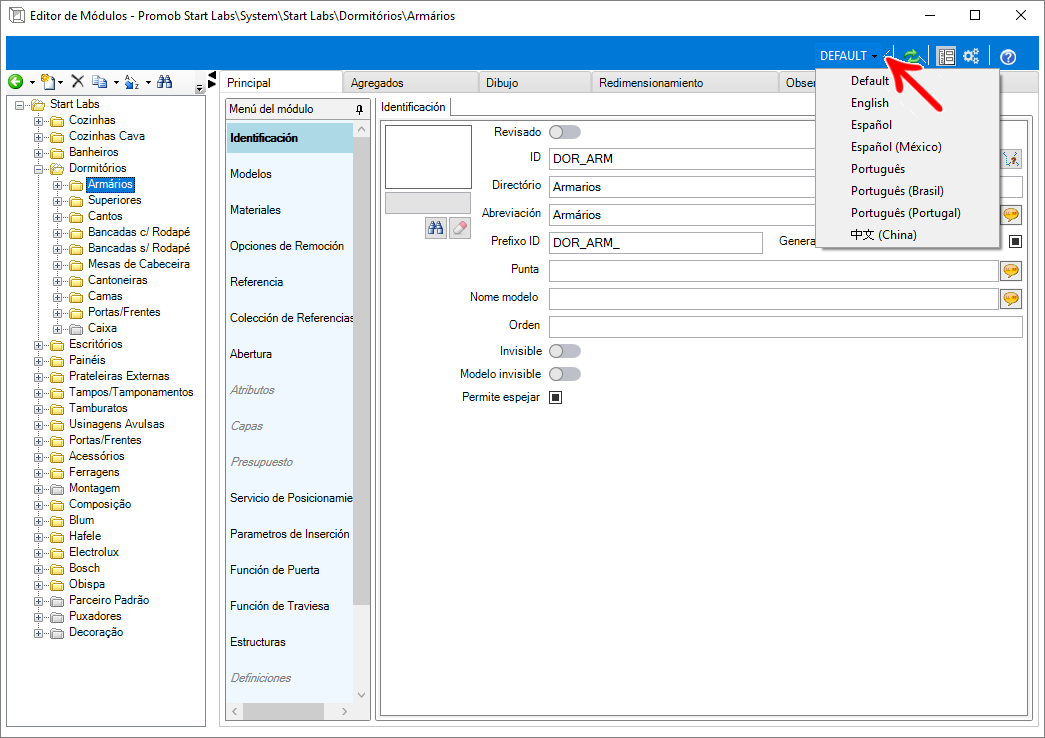Click the speech bubble icon next to Nome modelo
This screenshot has width=1045, height=738.
(x=1011, y=299)
